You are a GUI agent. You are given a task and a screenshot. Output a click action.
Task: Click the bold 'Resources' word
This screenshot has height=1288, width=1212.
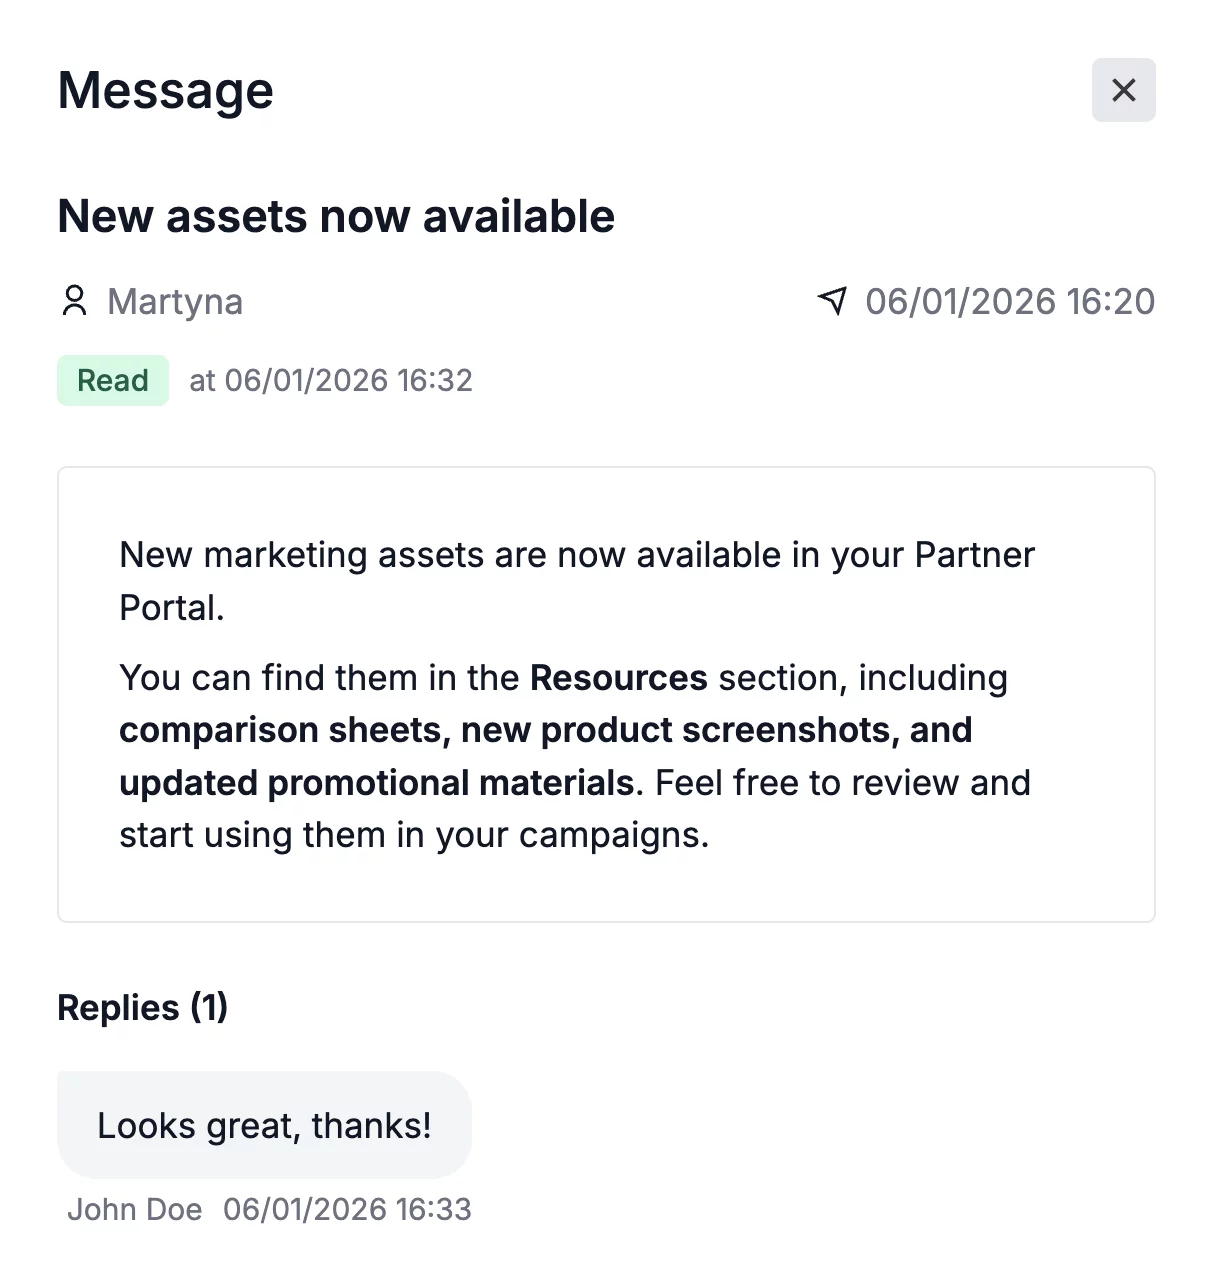618,678
